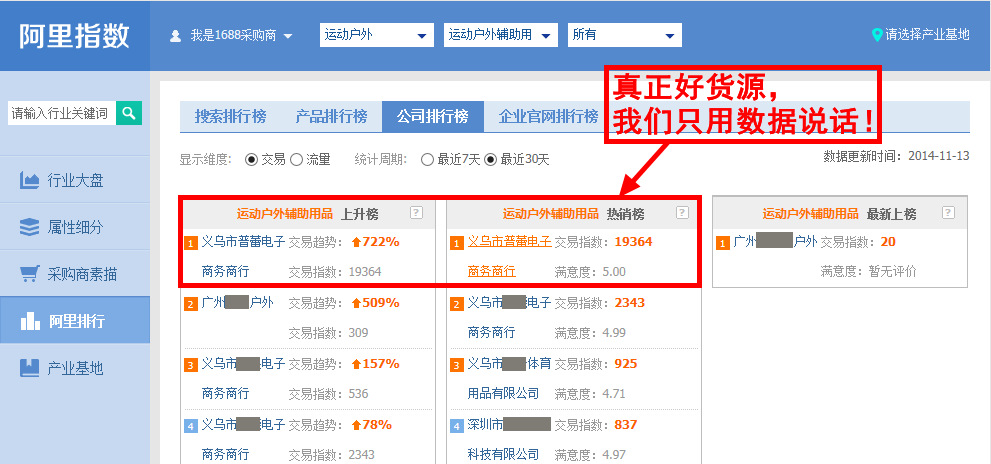
Task: Switch to the 产品排行榜 tab
Action: [332, 117]
